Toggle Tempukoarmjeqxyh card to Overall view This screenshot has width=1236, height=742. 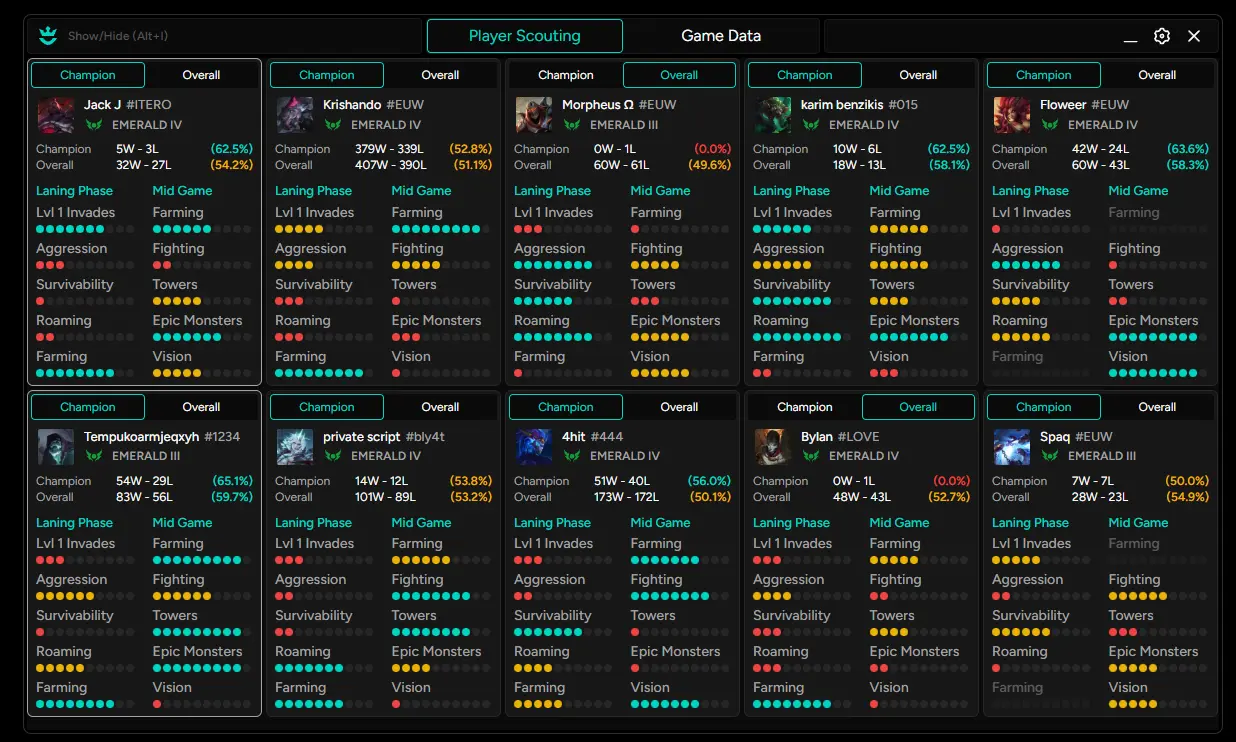[201, 407]
